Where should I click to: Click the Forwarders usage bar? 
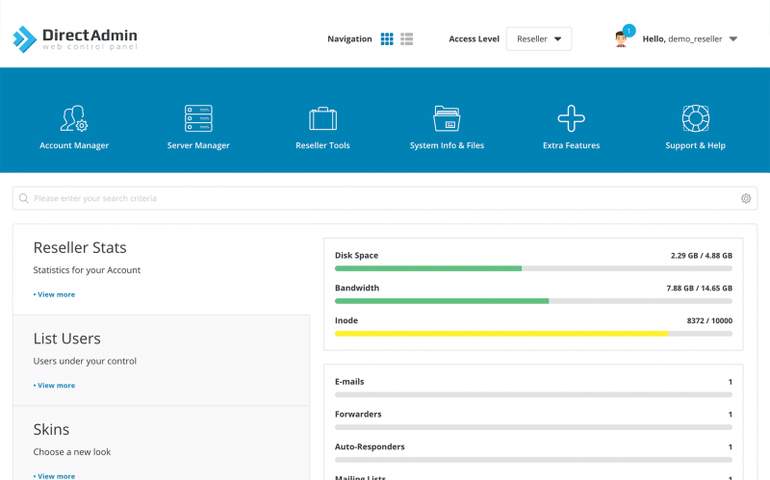(533, 427)
